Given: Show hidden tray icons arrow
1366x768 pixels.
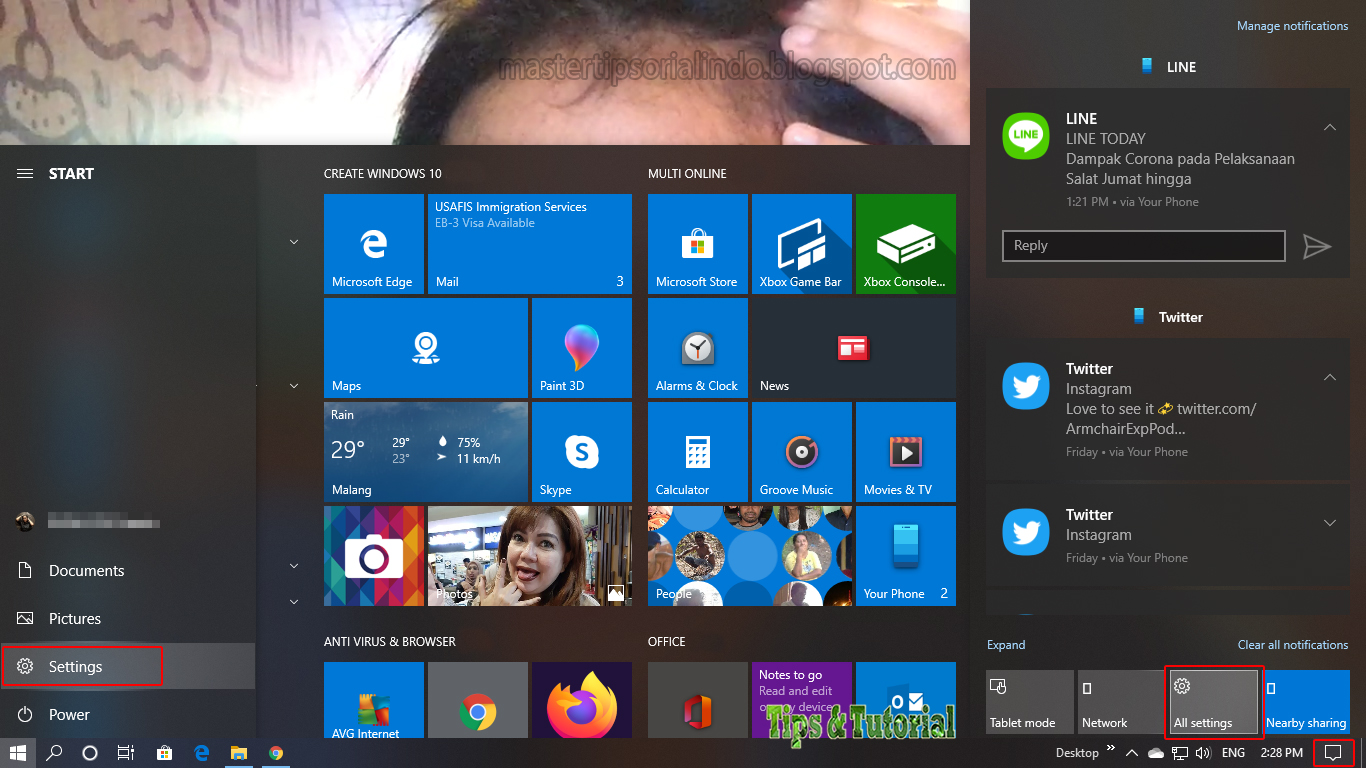Looking at the screenshot, I should tap(1132, 753).
